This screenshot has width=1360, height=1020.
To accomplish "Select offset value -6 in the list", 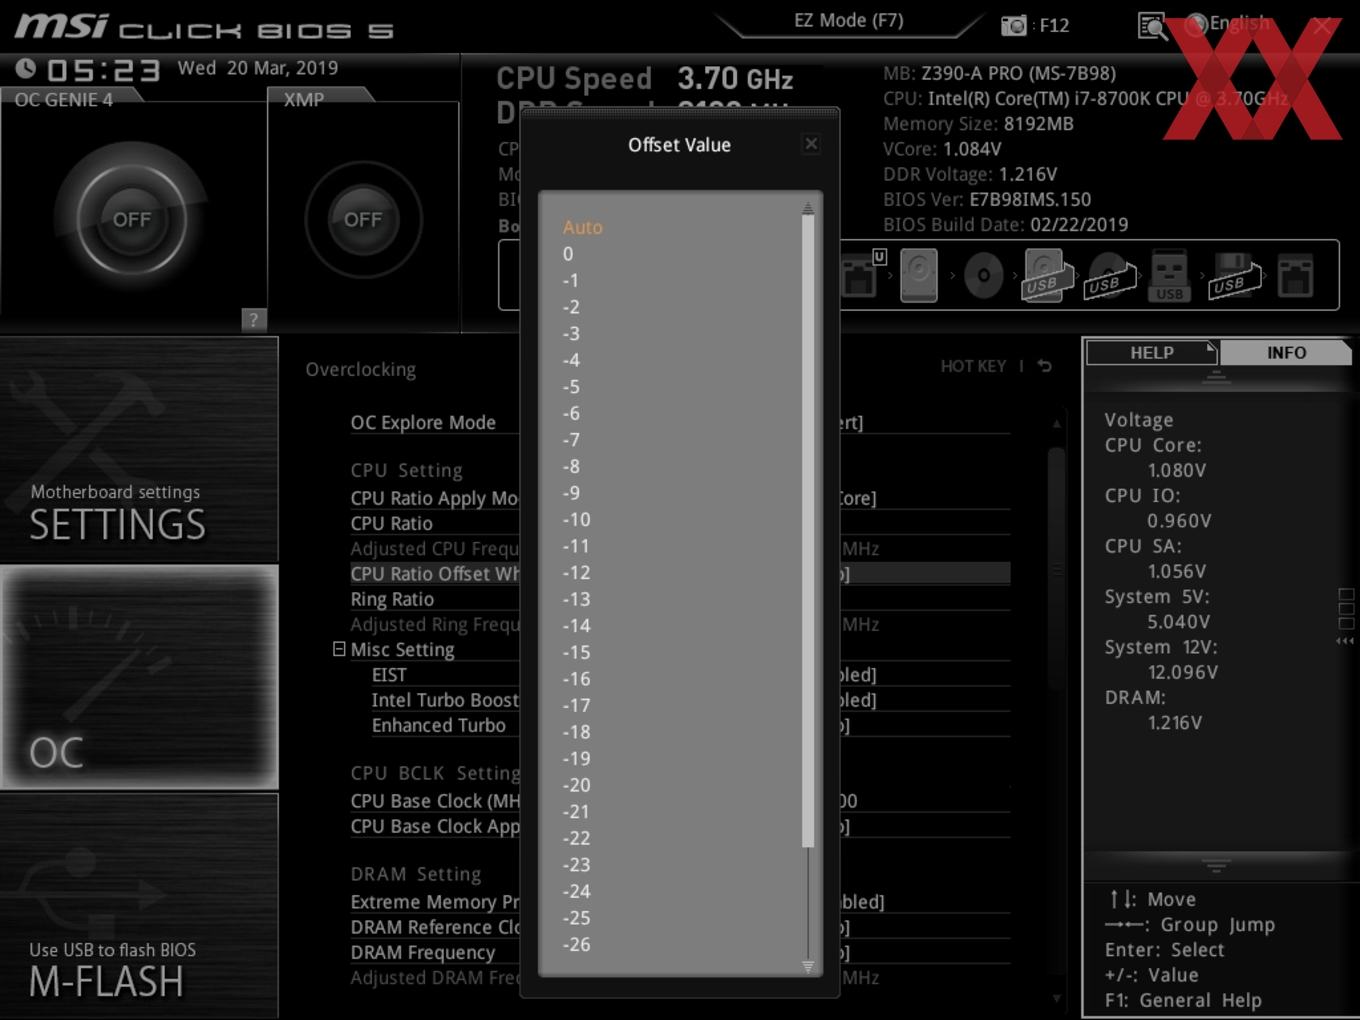I will (x=570, y=413).
